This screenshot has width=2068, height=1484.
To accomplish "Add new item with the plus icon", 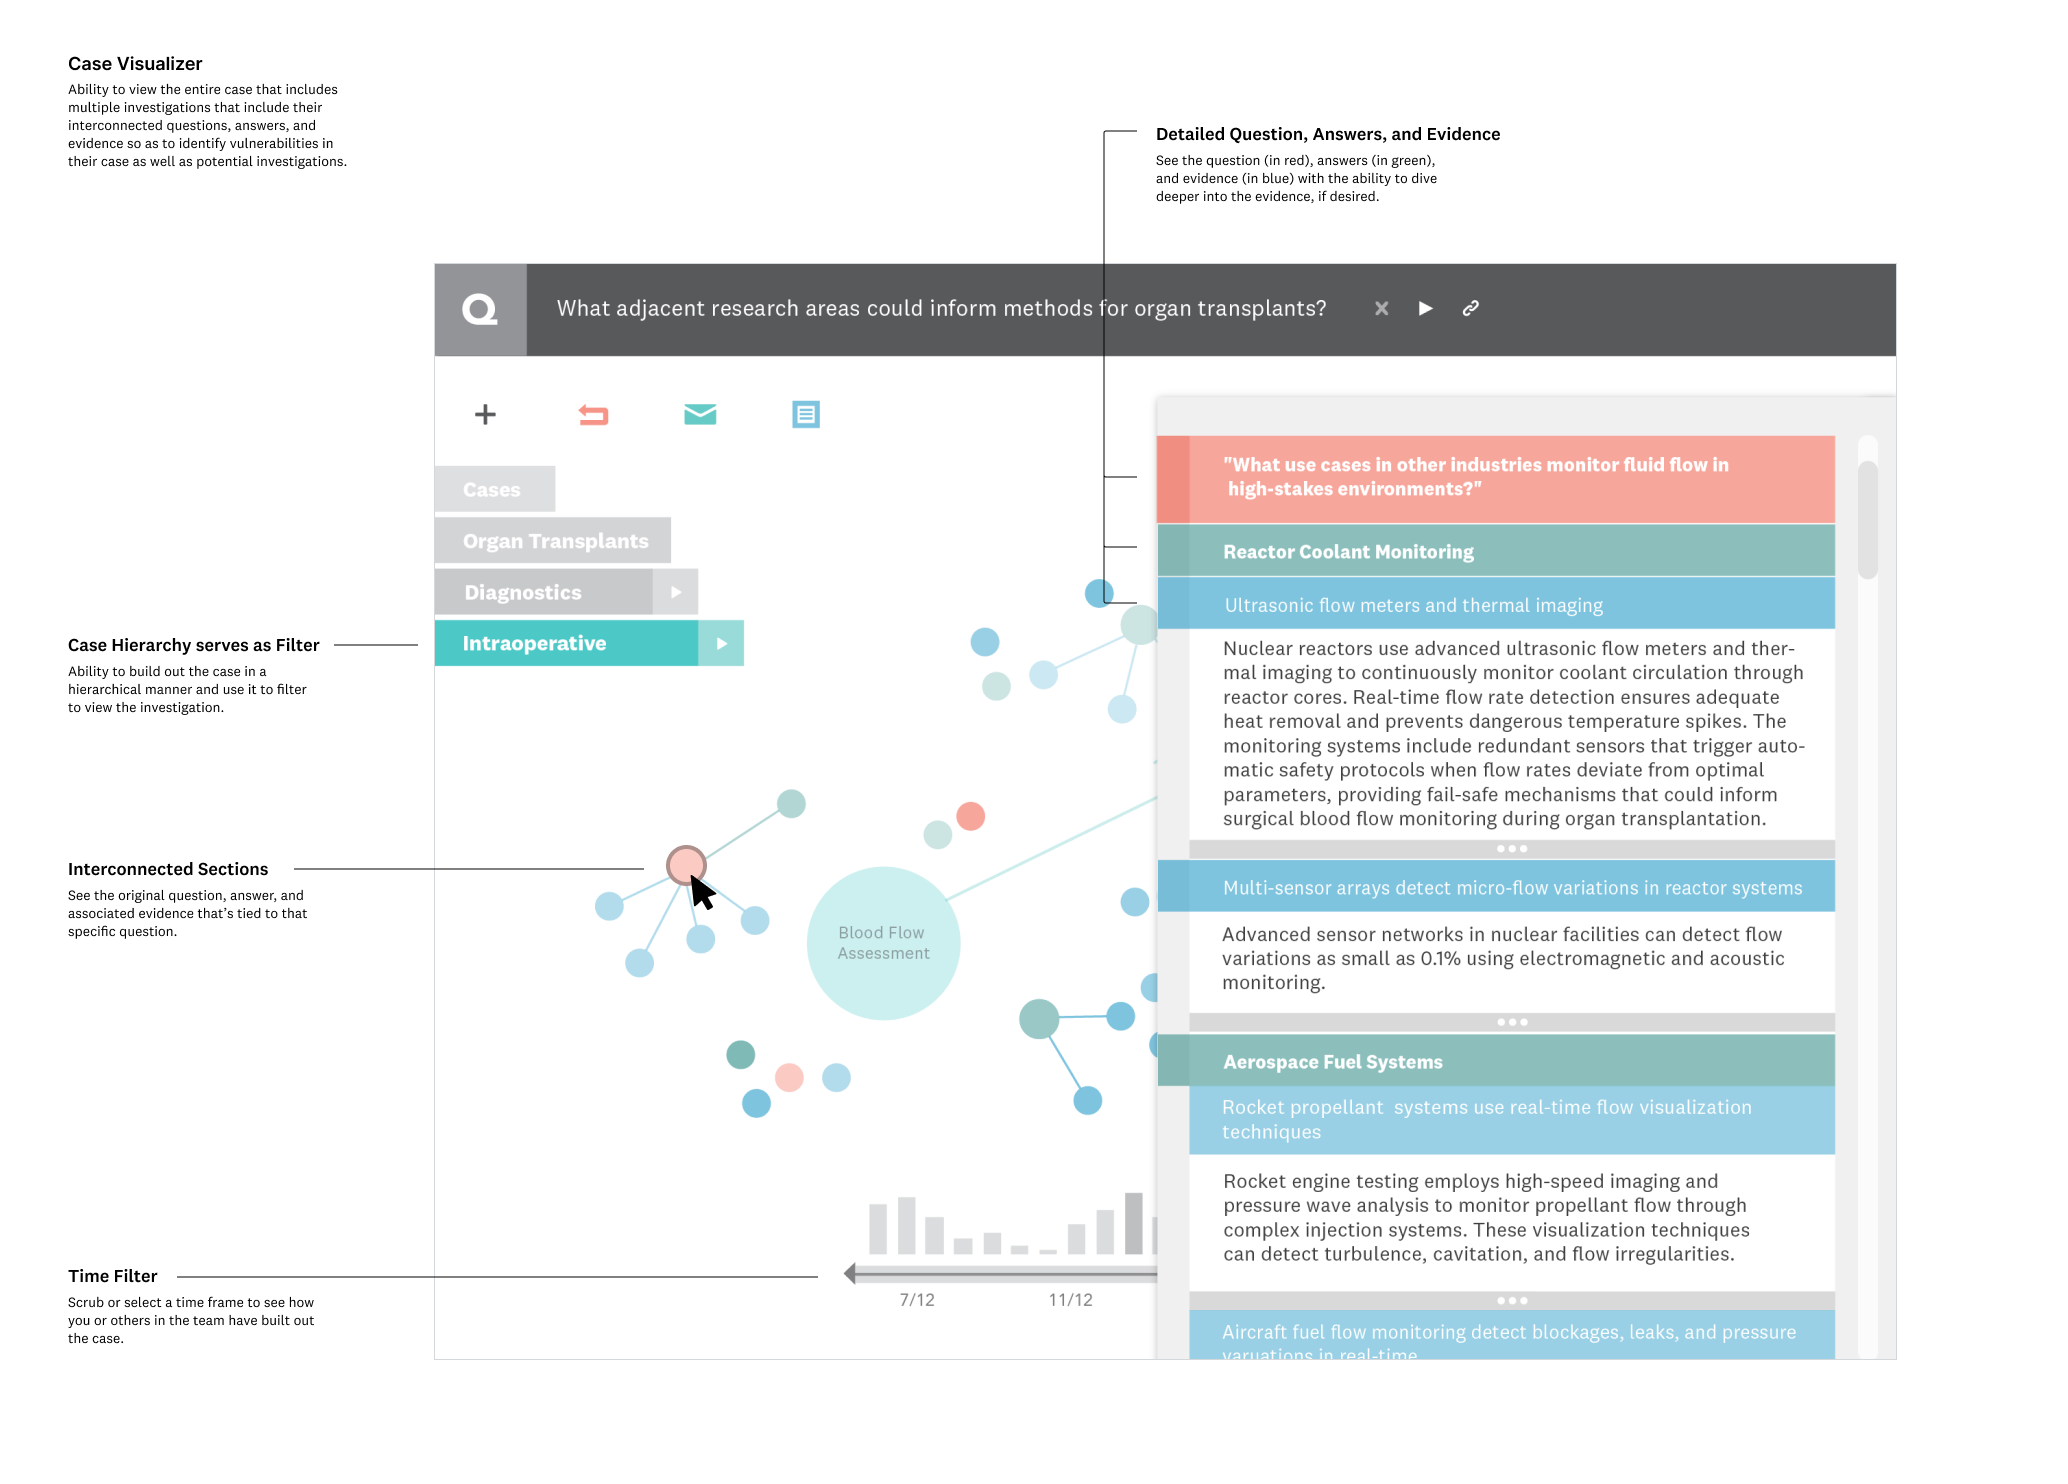I will click(485, 414).
